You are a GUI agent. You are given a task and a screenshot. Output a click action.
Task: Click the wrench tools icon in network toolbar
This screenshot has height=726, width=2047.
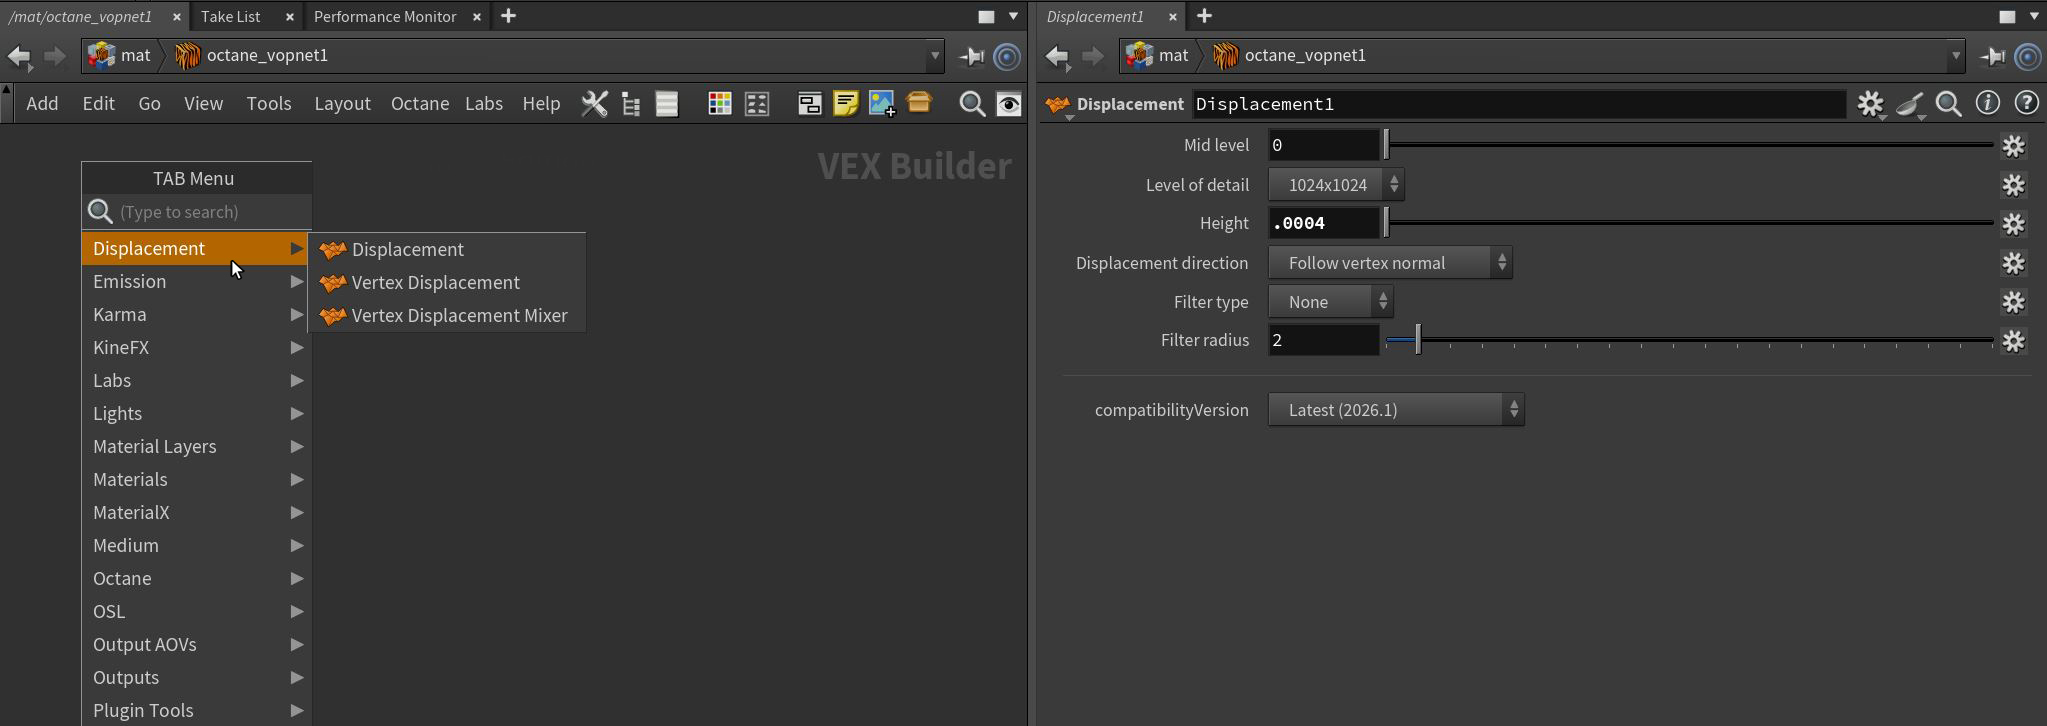594,104
